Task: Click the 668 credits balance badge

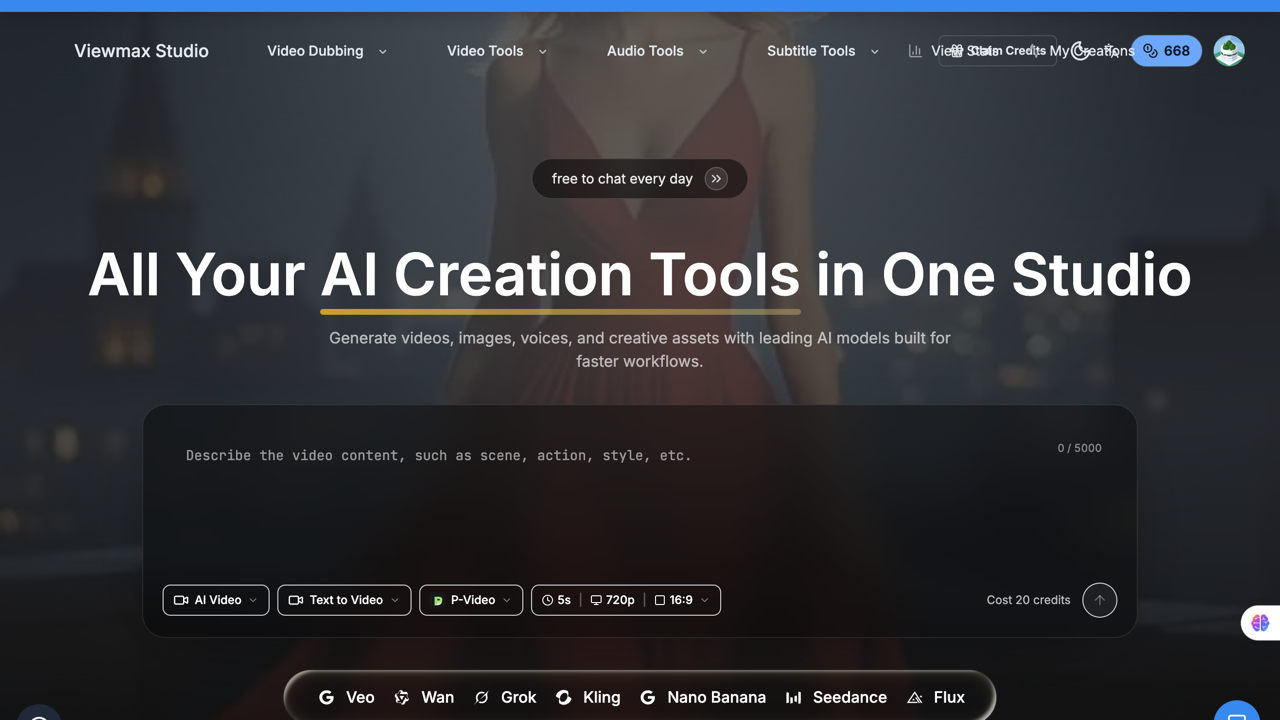Action: pos(1166,51)
